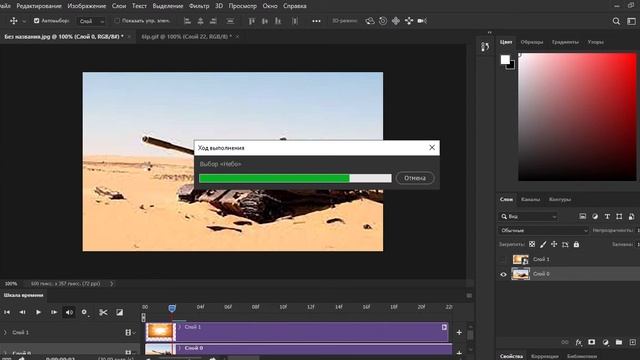Screen dimensions: 640x360
Task: Create new adjustment layer icon at panel bottom
Action: [x=605, y=342]
